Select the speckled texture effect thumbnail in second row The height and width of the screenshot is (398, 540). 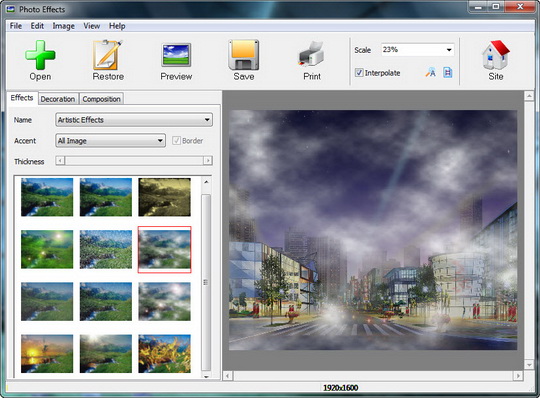106,249
